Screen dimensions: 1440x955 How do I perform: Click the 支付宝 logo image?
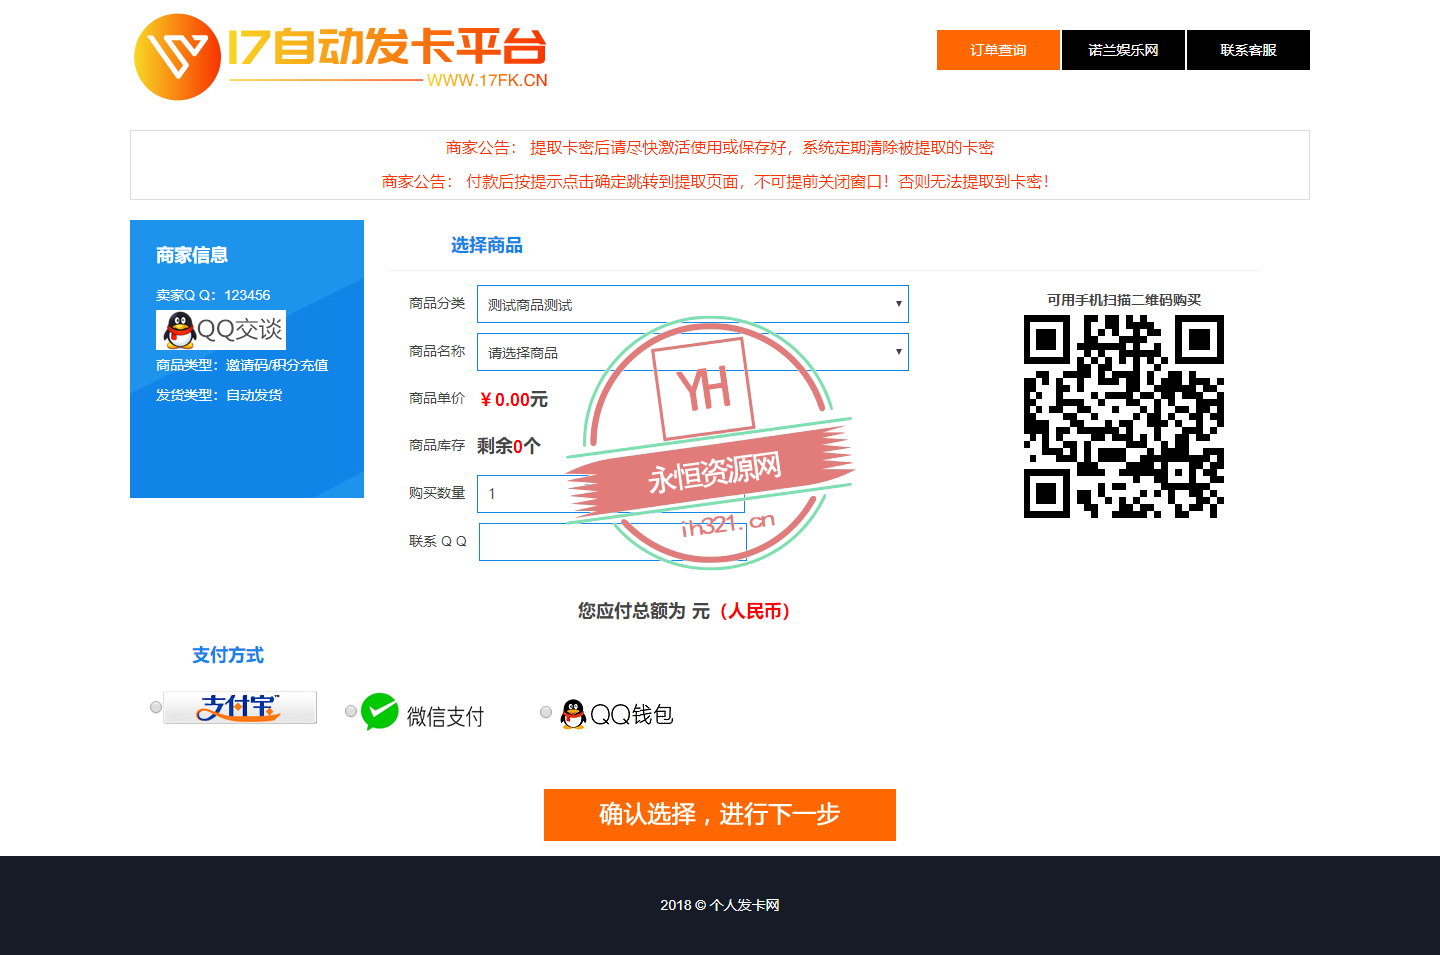point(240,707)
